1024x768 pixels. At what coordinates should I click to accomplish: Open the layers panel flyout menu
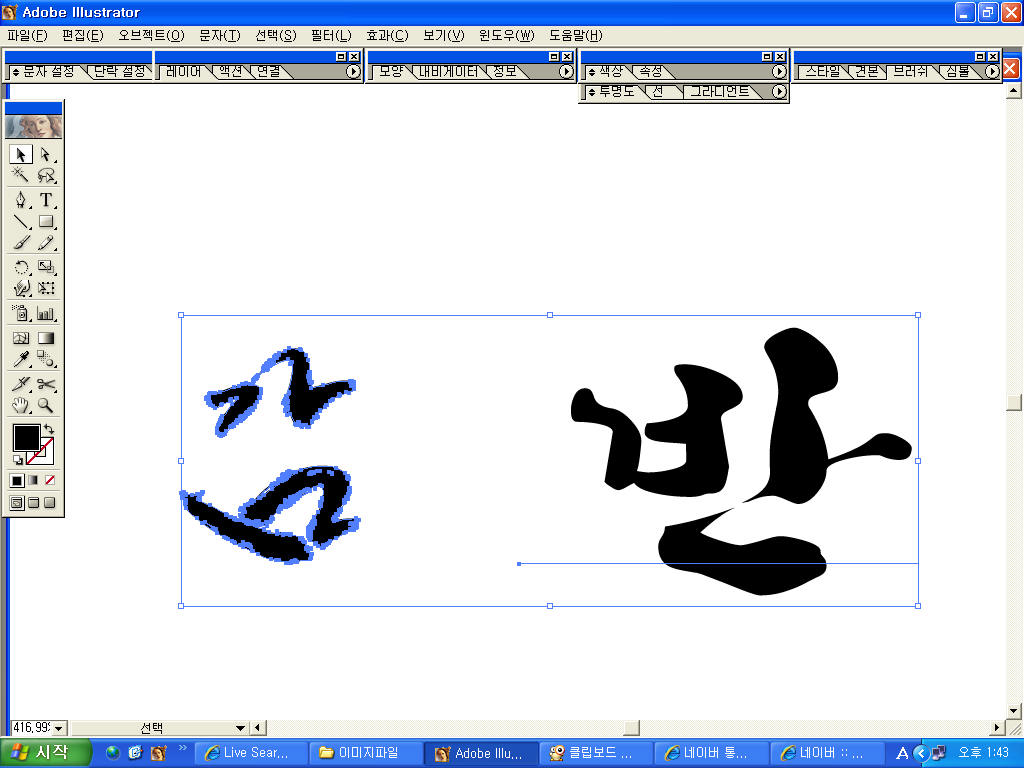353,72
